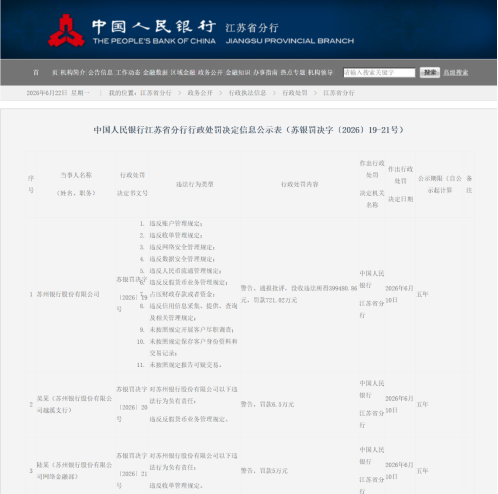This screenshot has width=498, height=494.
Task: Go to the 公告信息 menu
Action: [100, 72]
